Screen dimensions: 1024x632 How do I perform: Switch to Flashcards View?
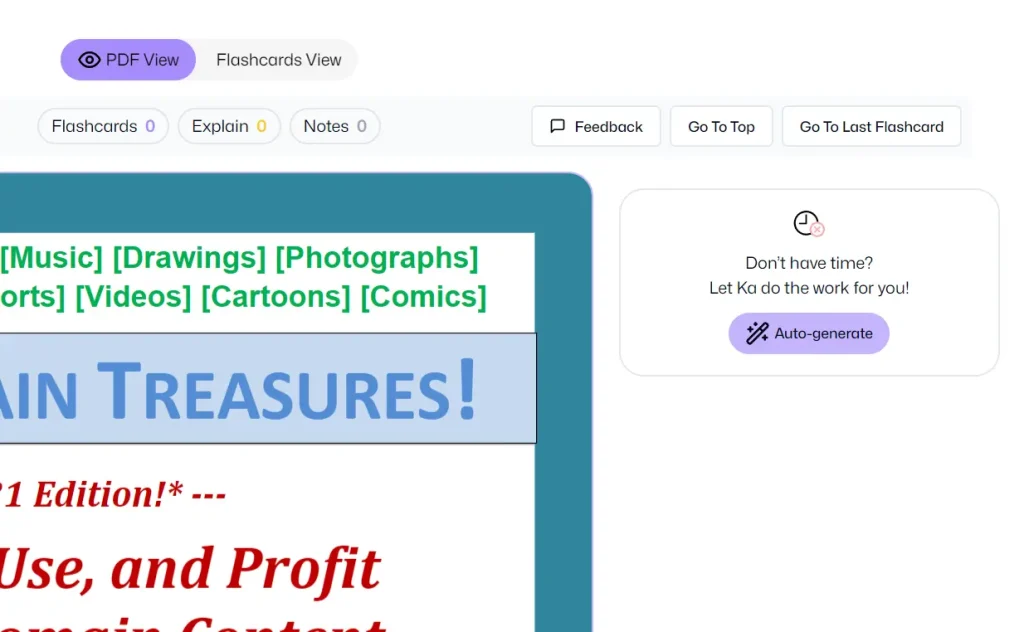(279, 60)
